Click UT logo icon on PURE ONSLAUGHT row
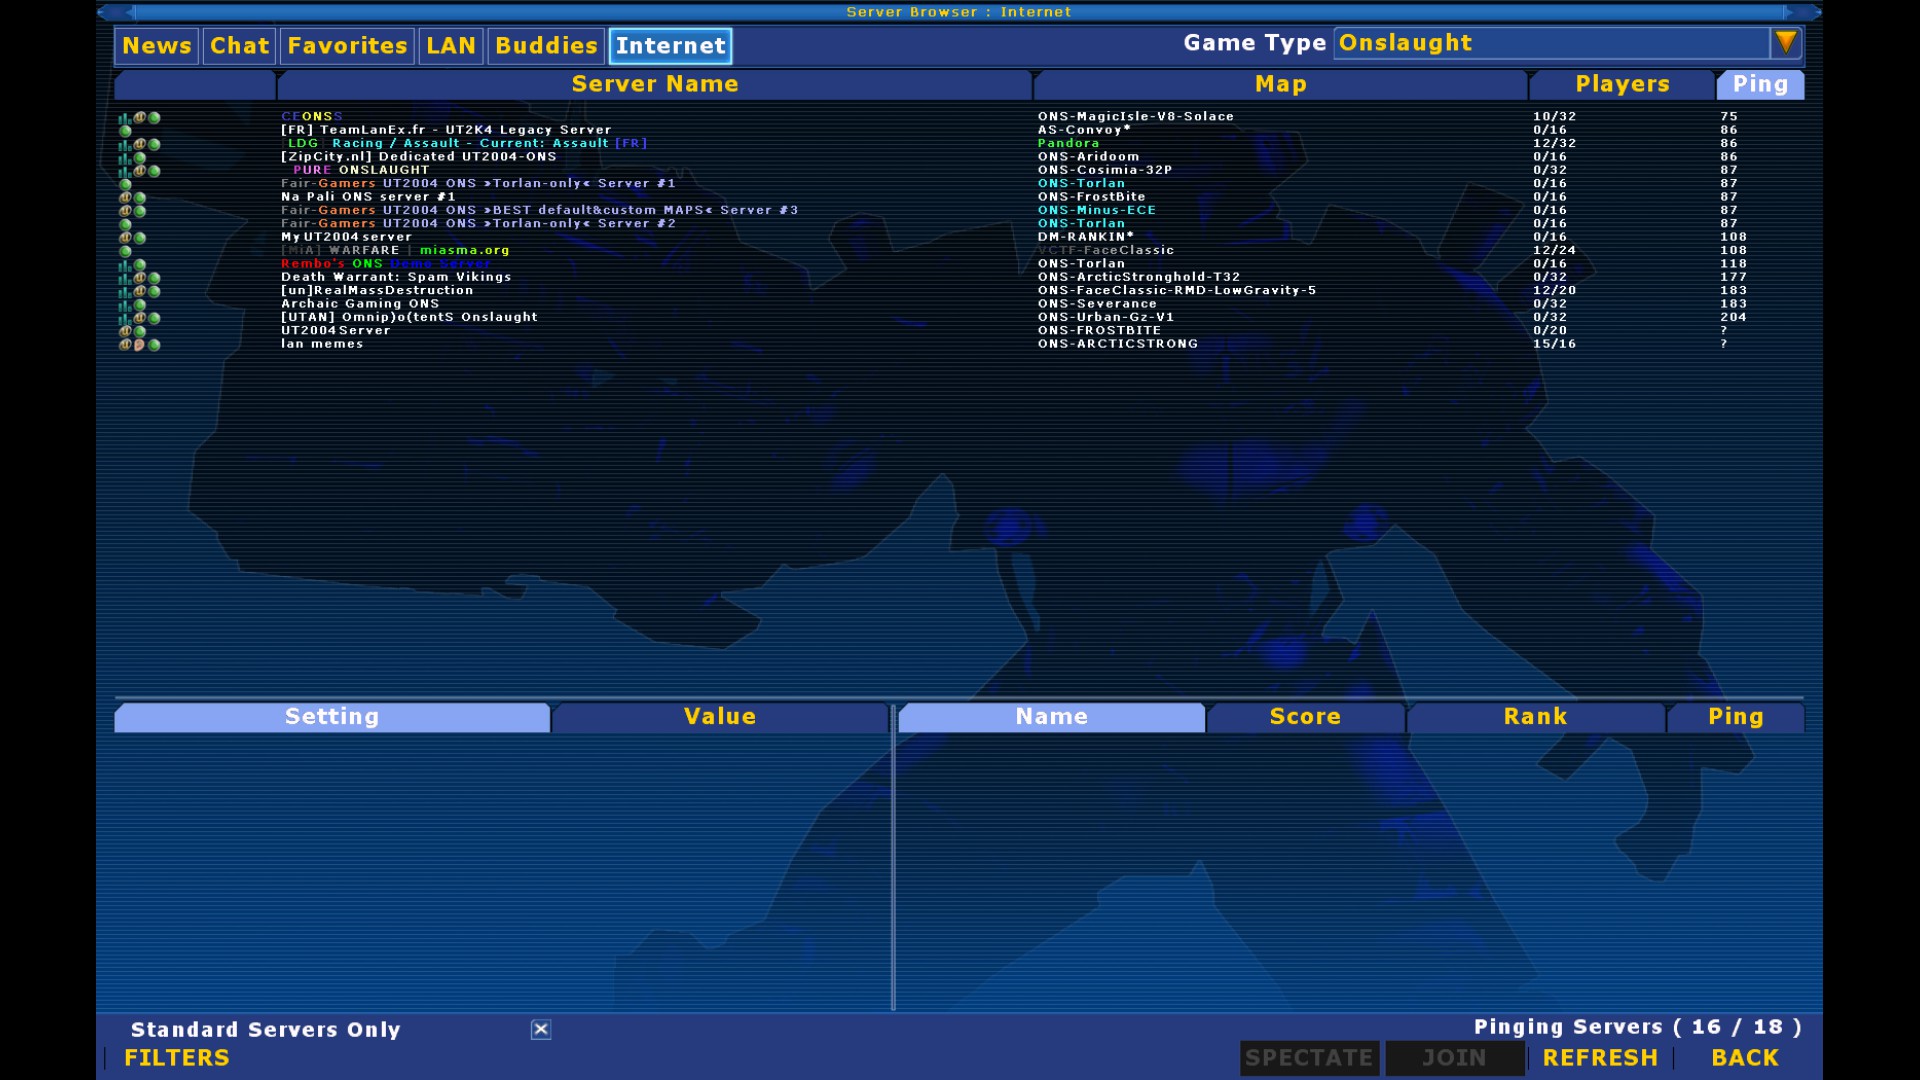This screenshot has width=1920, height=1080. (x=140, y=171)
